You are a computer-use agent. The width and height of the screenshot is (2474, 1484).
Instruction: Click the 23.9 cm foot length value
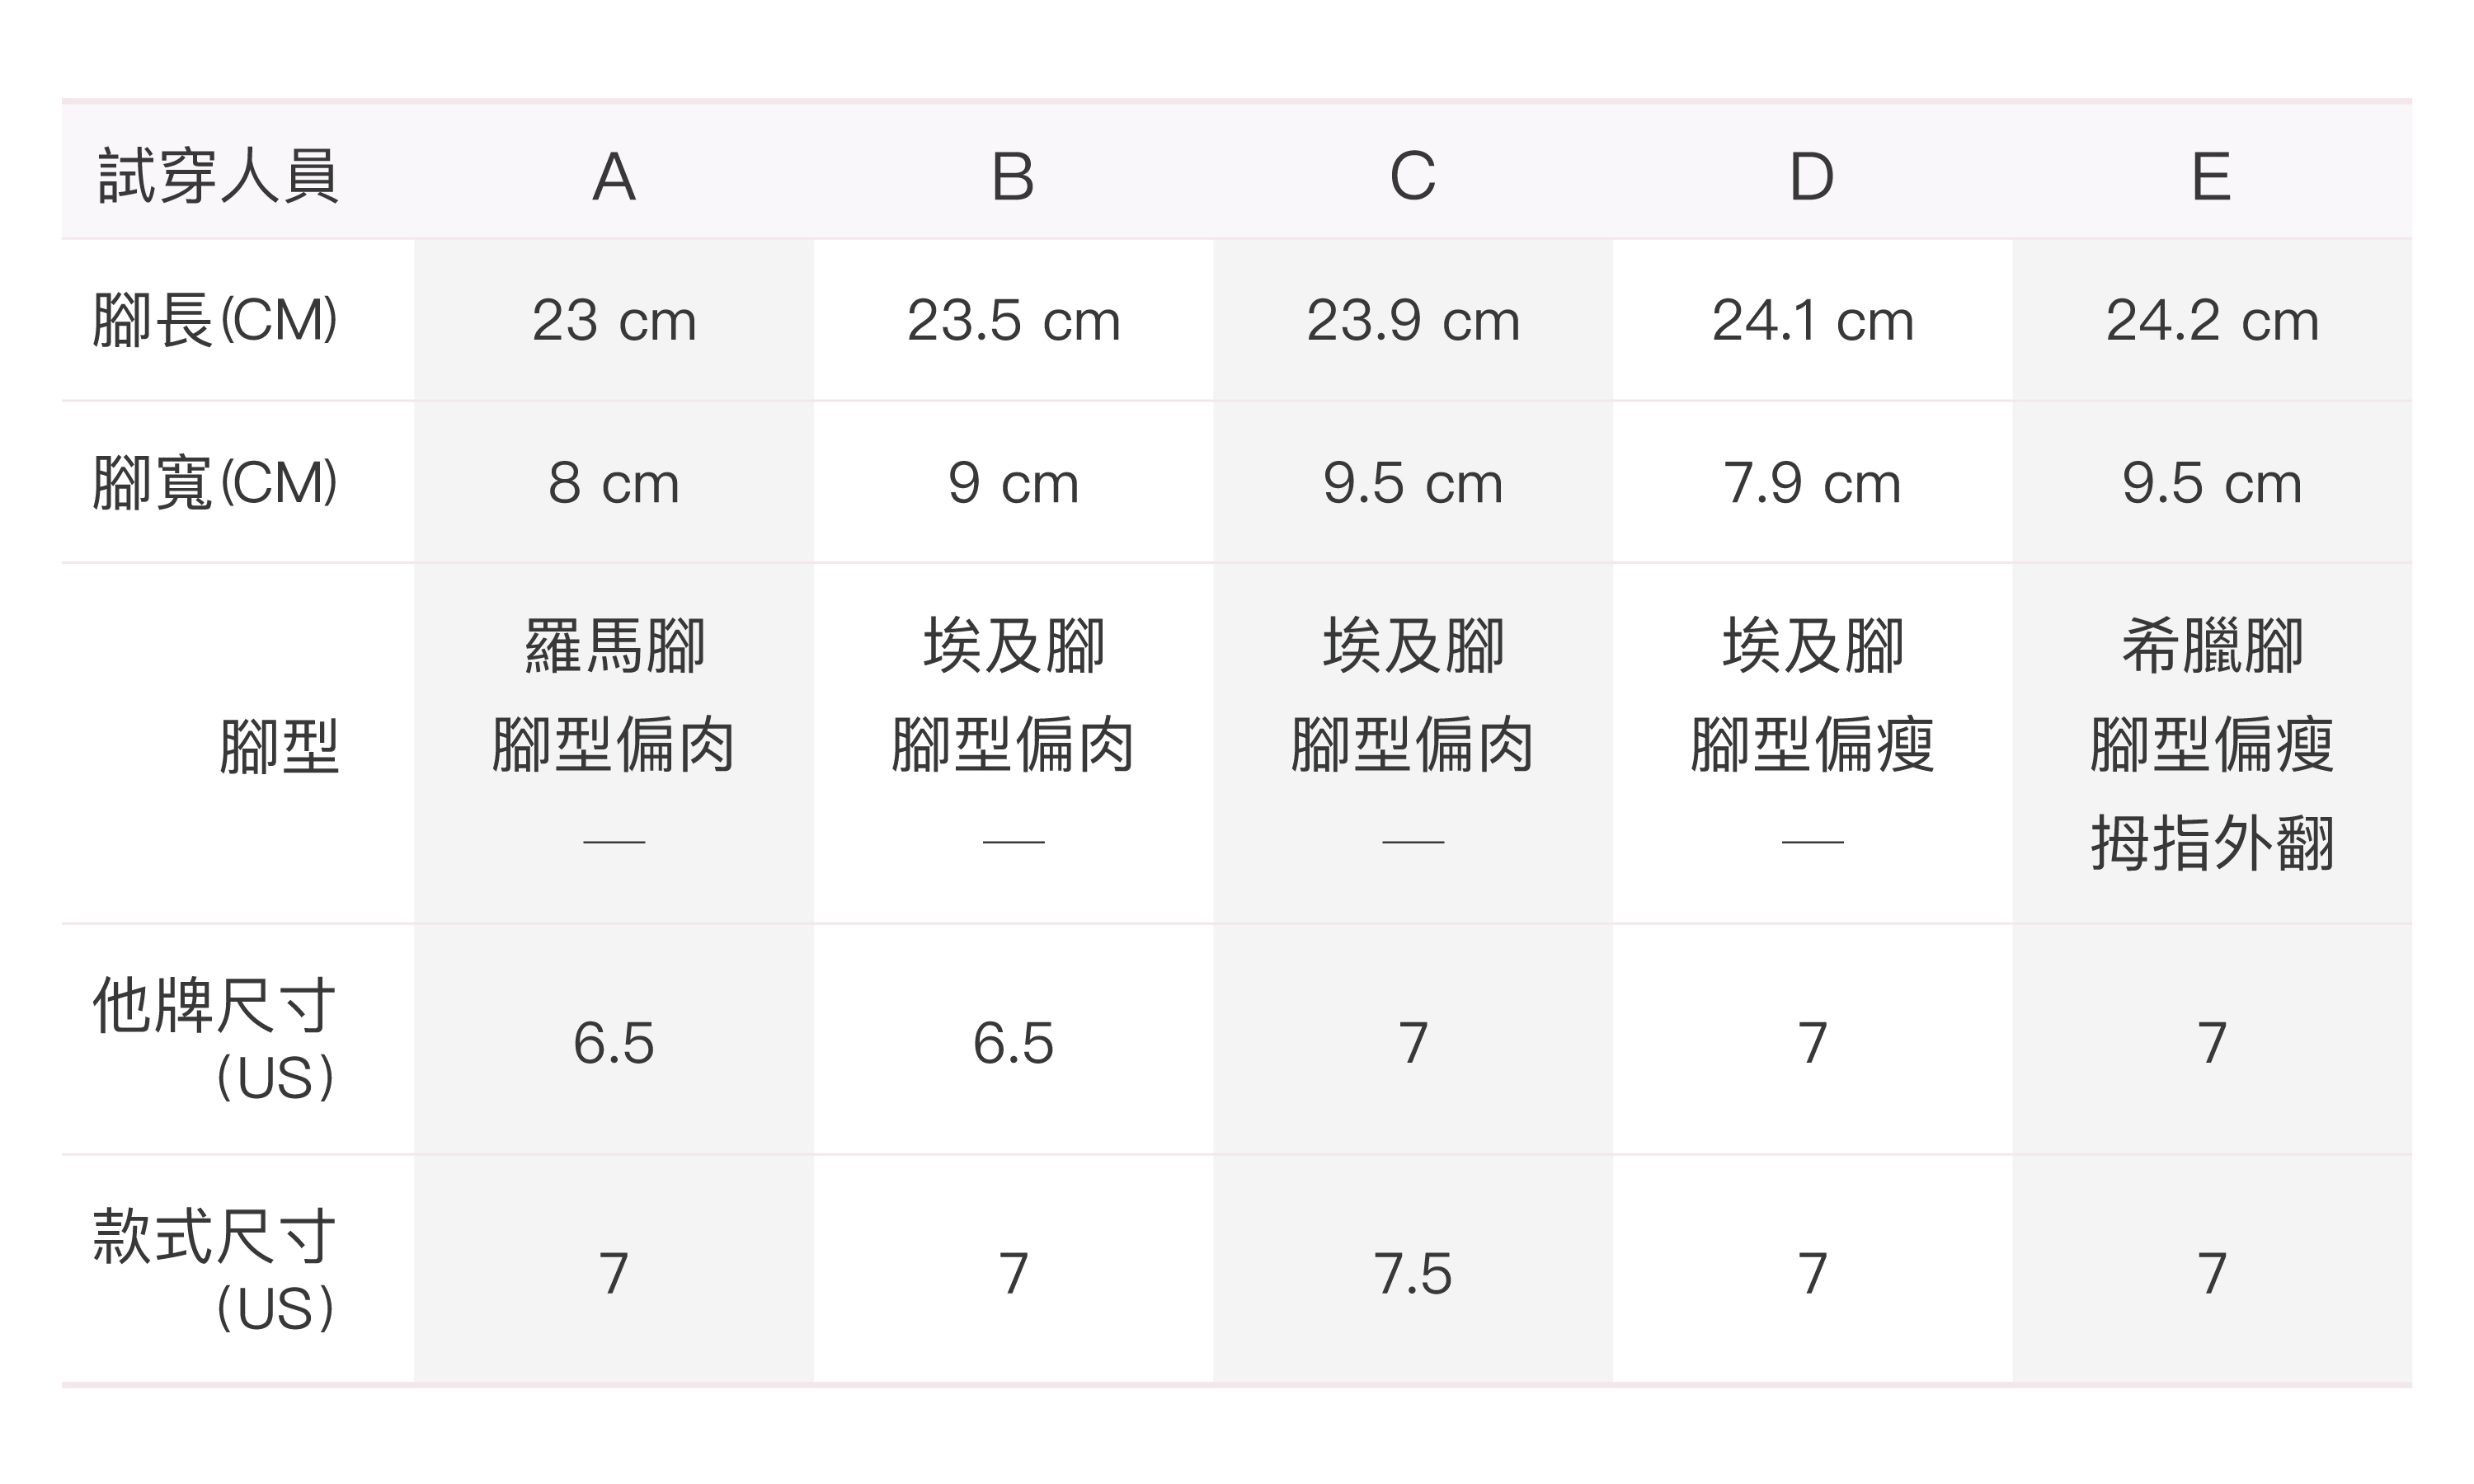pyautogui.click(x=1412, y=321)
